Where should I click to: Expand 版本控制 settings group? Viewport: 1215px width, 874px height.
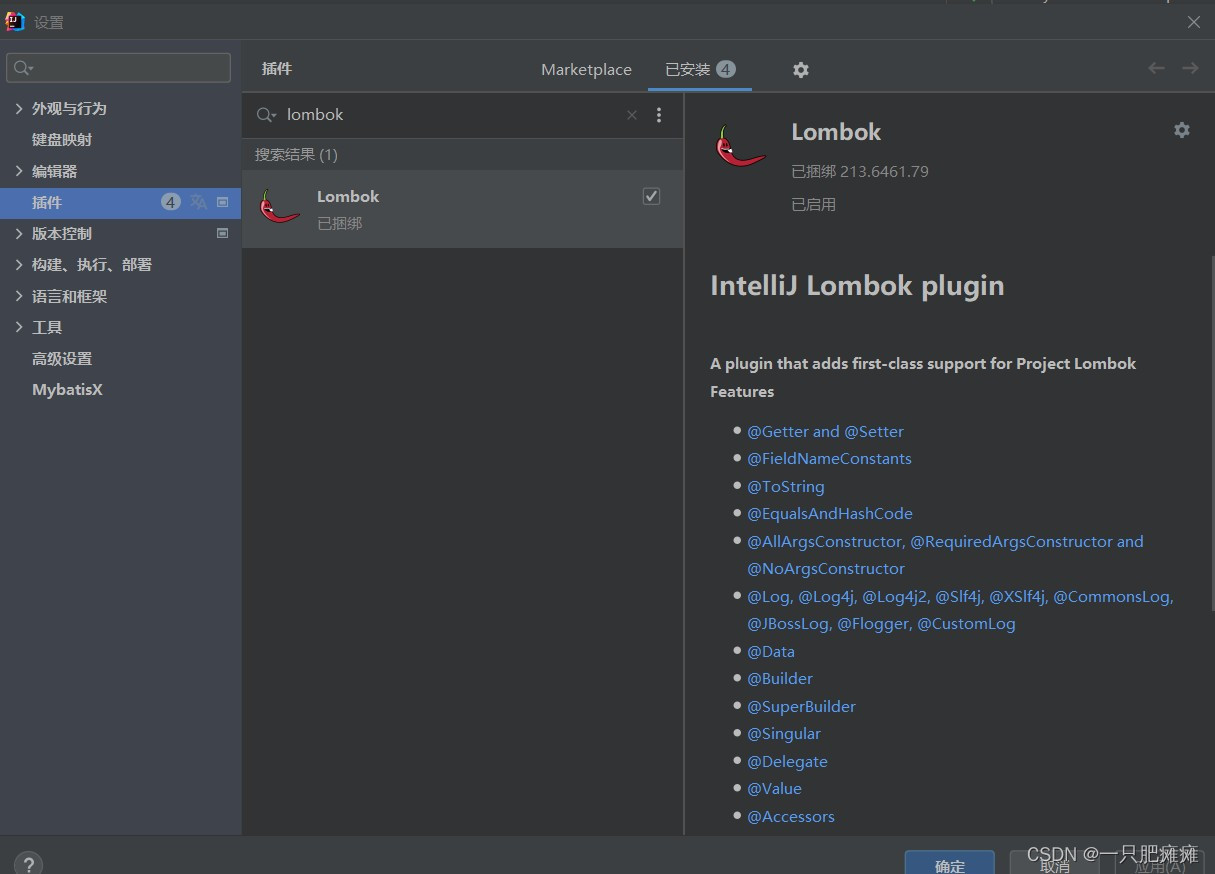(x=19, y=233)
